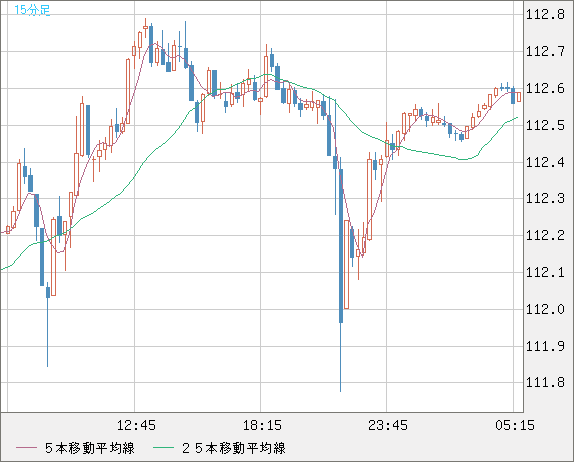Click the 15分足 timeframe label
The height and width of the screenshot is (462, 574).
click(x=32, y=10)
